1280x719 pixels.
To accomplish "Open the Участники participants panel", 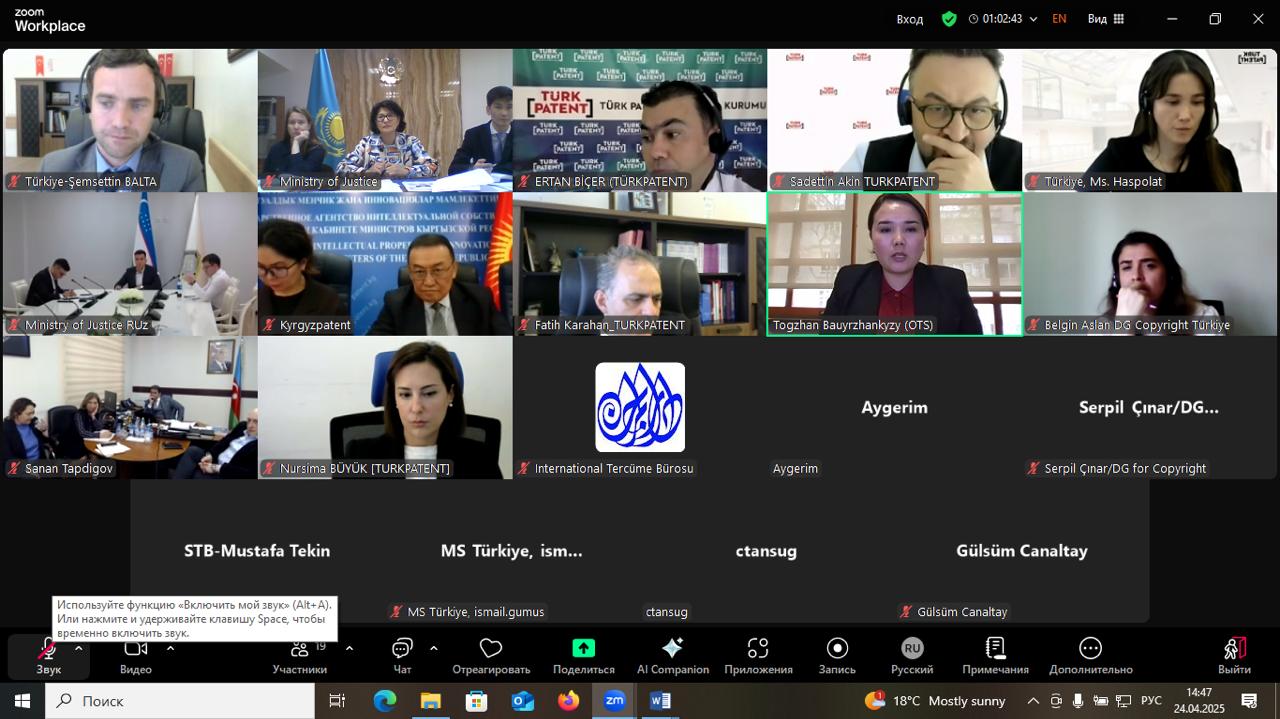I will (x=300, y=657).
